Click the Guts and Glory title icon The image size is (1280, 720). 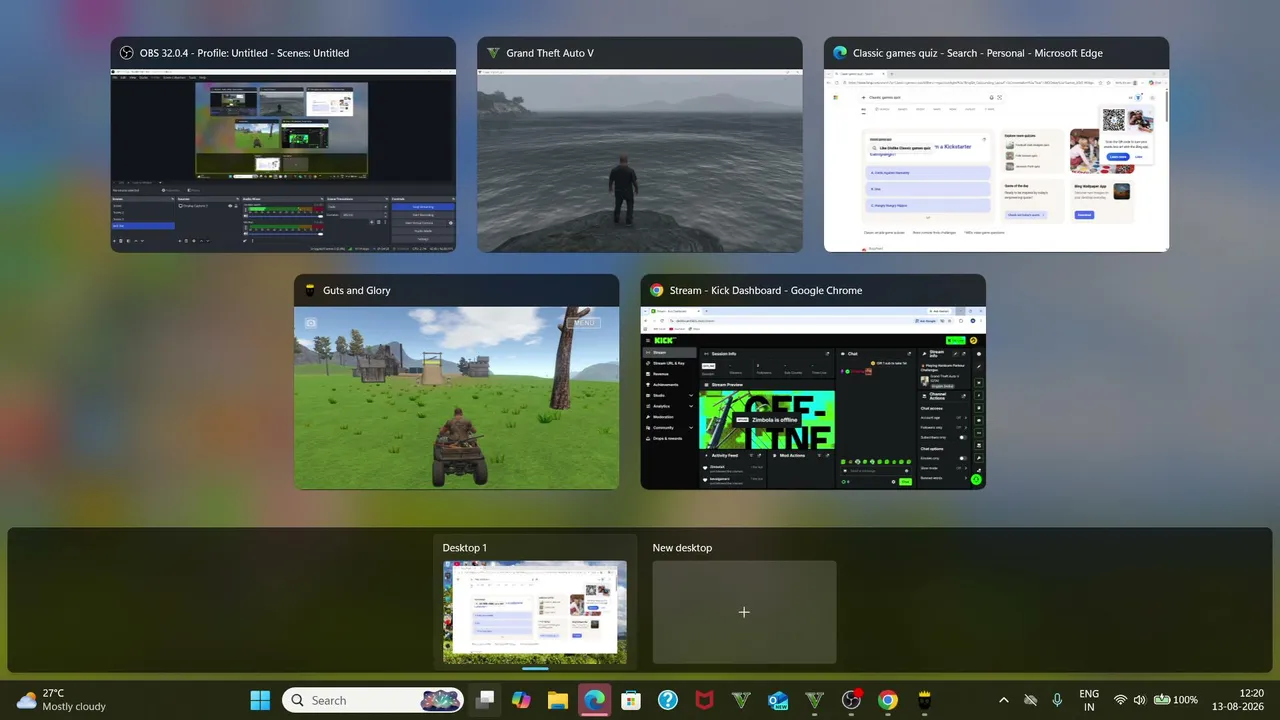click(x=310, y=290)
